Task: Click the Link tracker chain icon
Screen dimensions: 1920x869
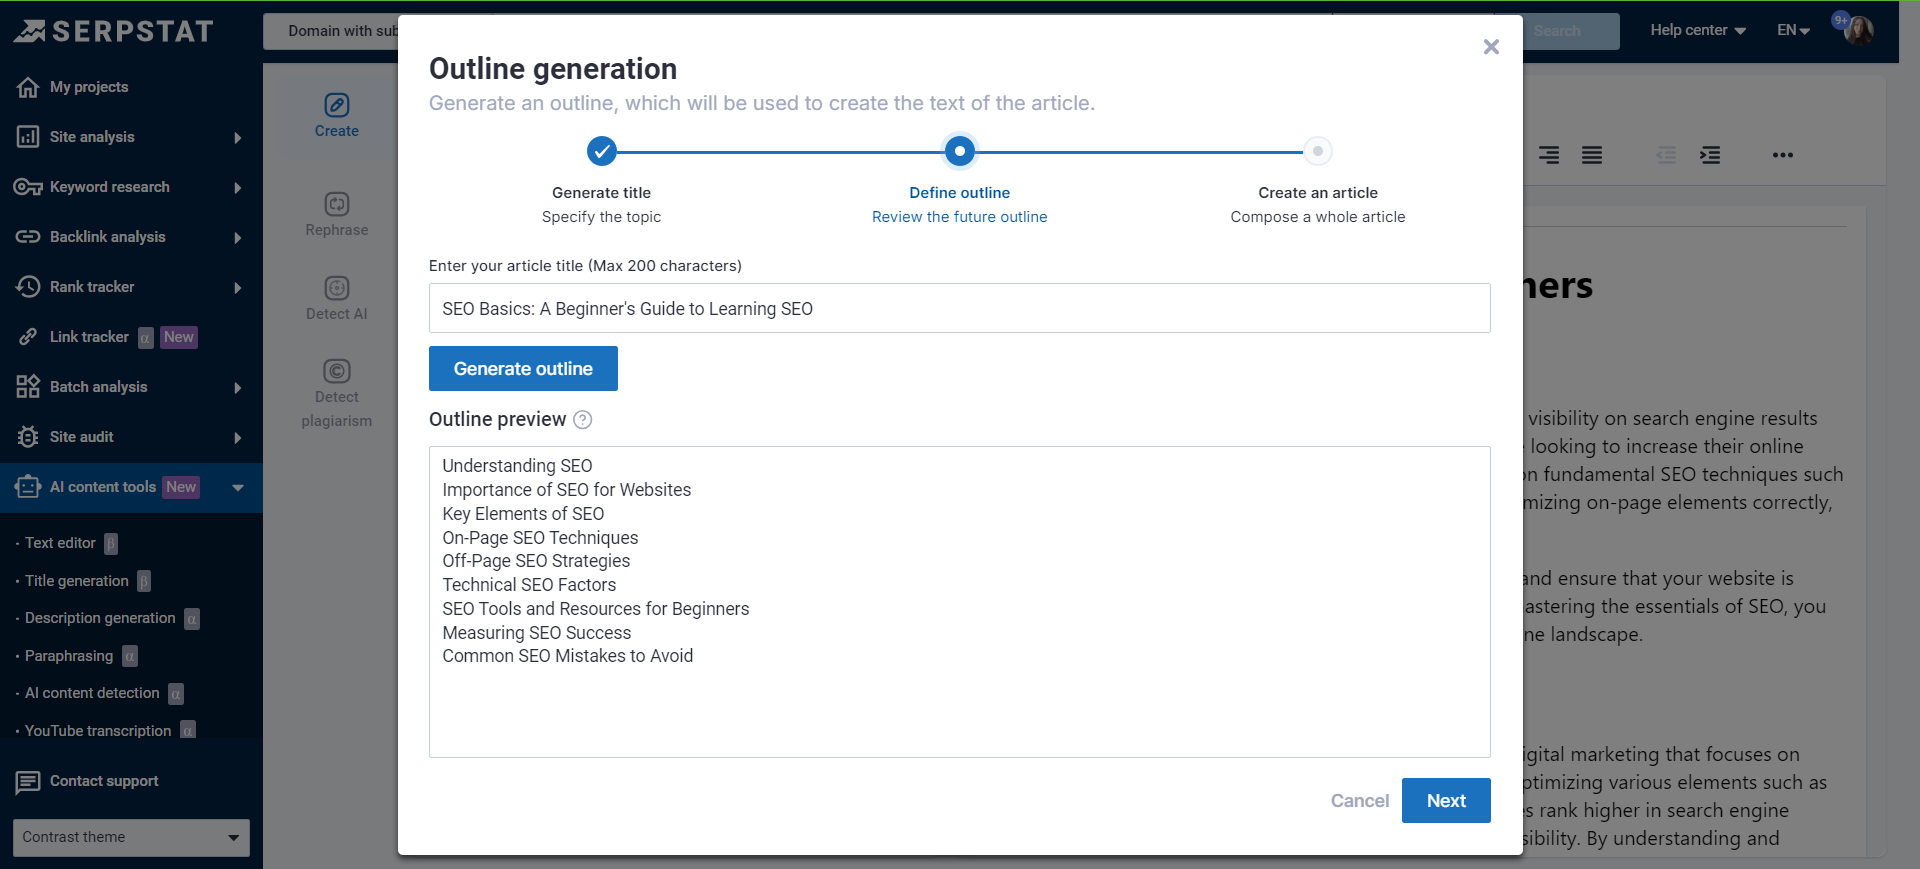Action: 28,337
